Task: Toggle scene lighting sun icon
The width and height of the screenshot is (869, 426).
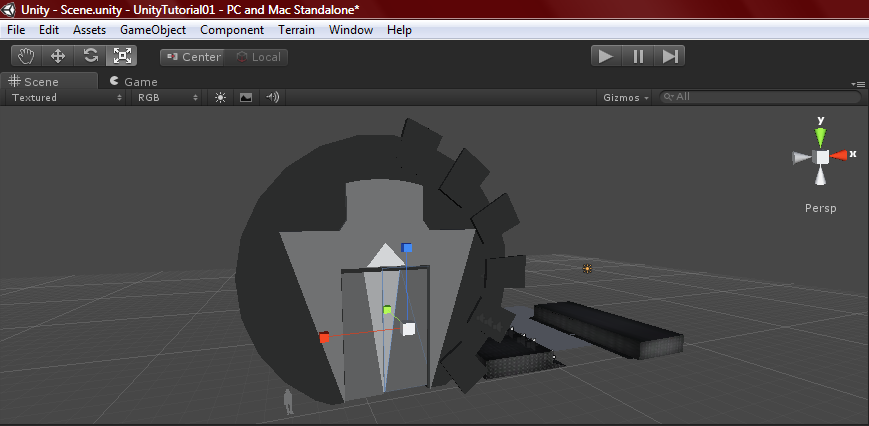Action: coord(221,97)
